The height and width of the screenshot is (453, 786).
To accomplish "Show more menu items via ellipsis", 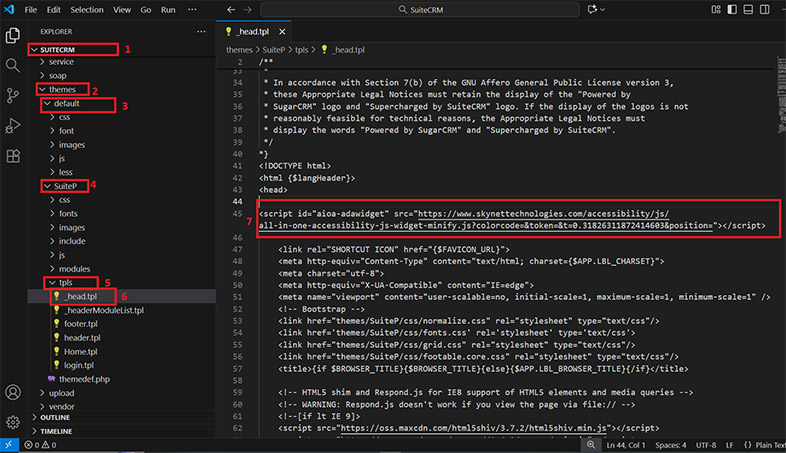I will pyautogui.click(x=192, y=10).
